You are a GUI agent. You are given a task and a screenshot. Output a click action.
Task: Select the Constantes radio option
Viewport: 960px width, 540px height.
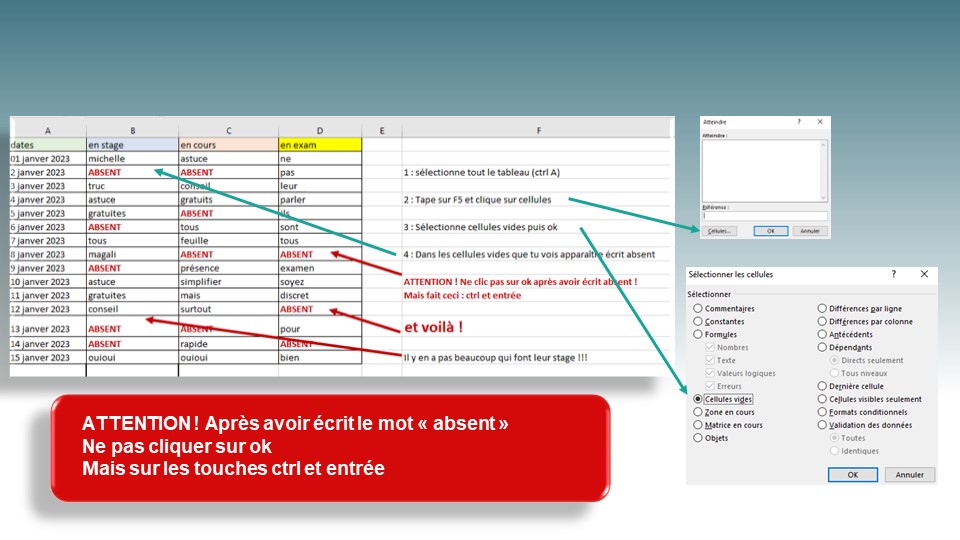pos(698,322)
